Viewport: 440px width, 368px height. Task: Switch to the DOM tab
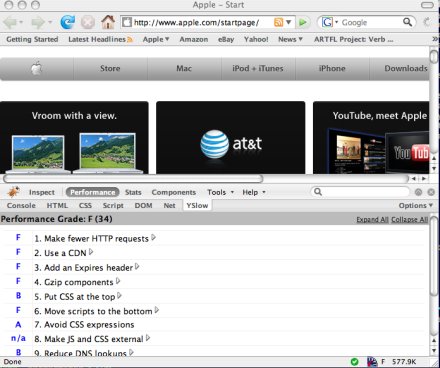click(143, 206)
